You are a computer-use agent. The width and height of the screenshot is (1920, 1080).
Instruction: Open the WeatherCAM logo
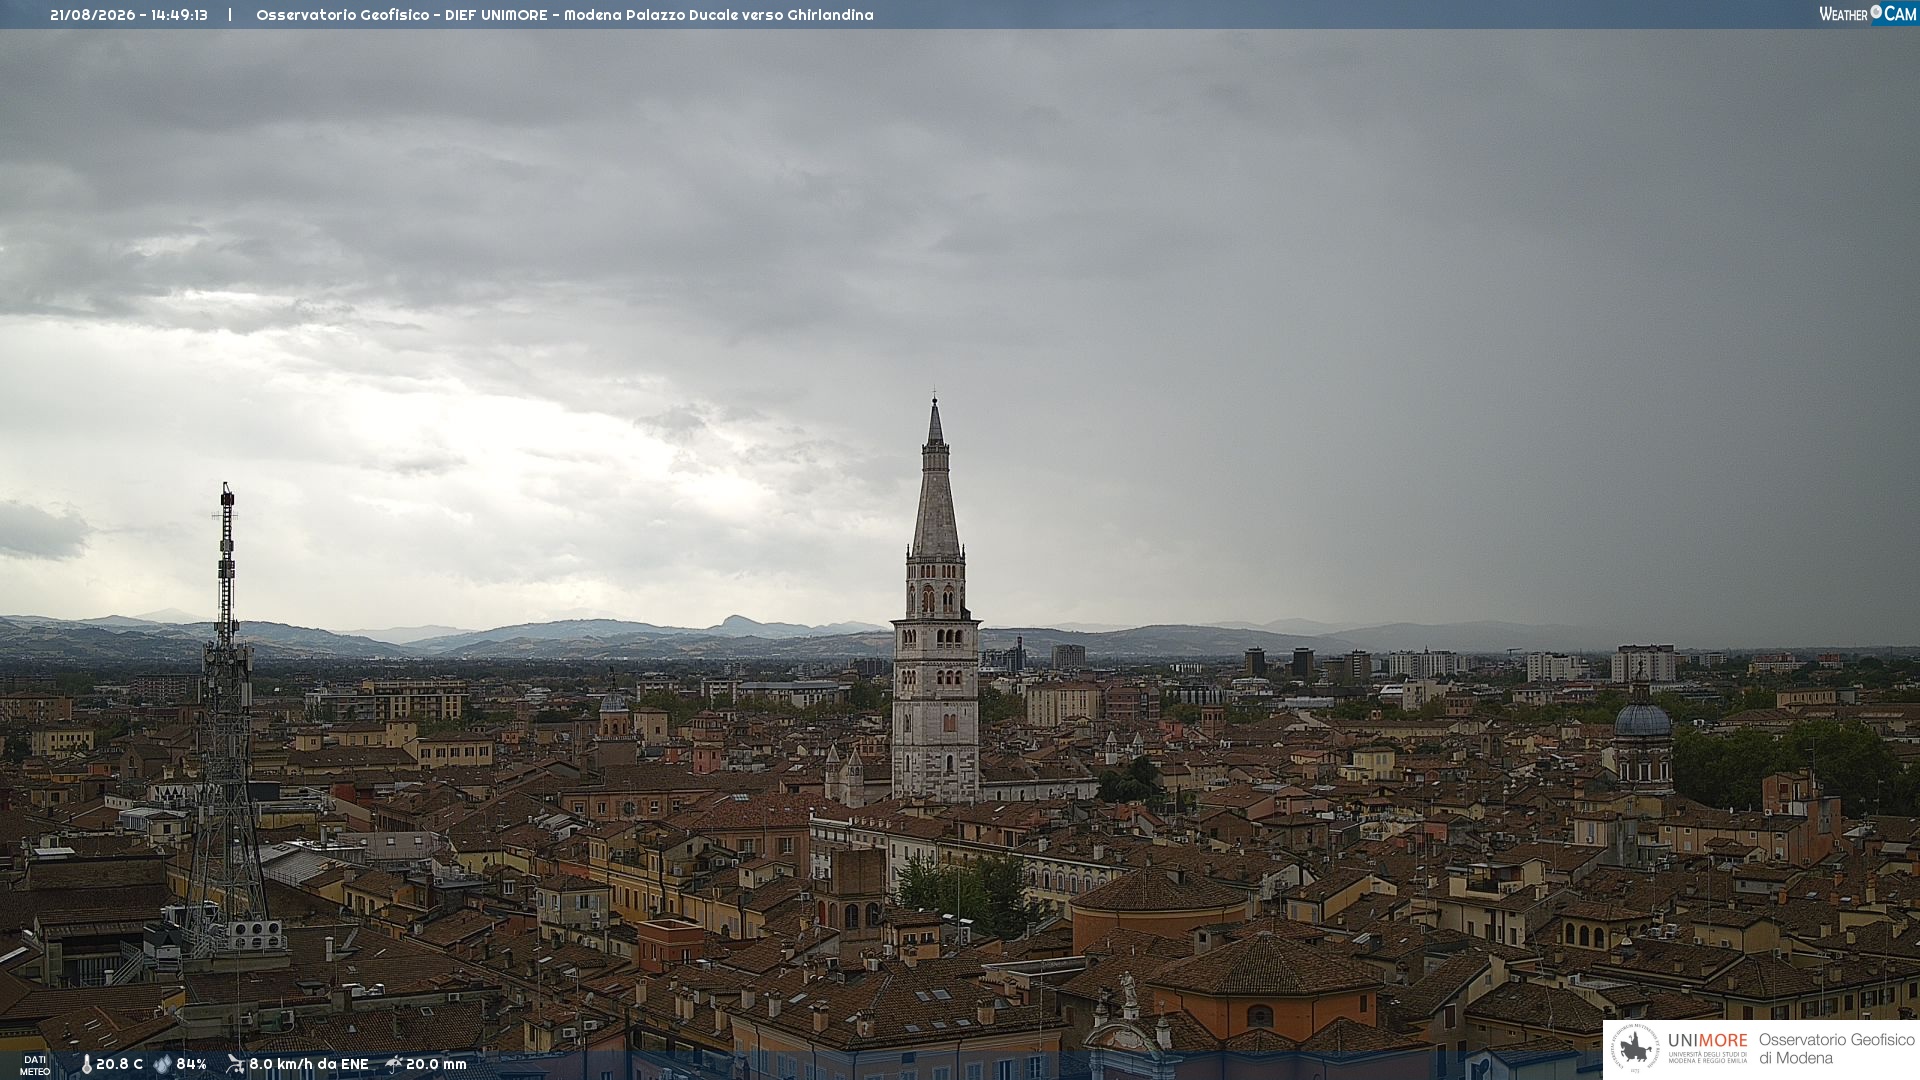point(1867,13)
